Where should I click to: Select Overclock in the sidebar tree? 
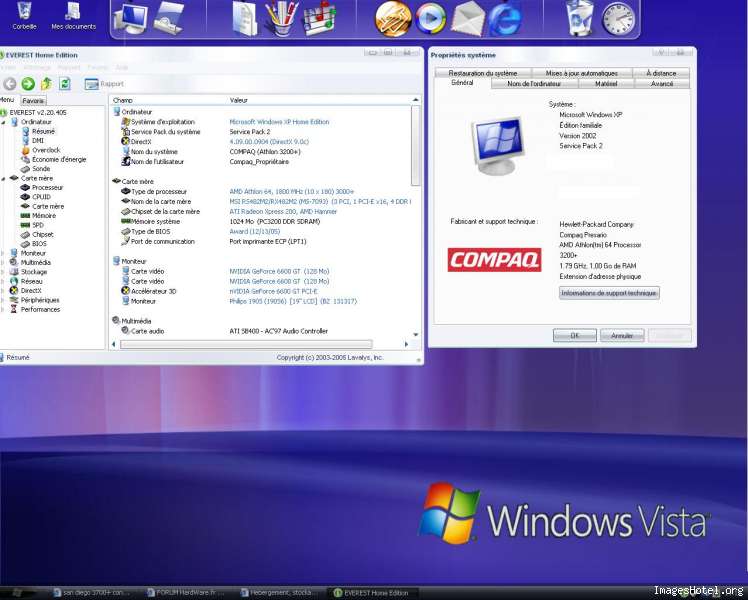[x=45, y=150]
